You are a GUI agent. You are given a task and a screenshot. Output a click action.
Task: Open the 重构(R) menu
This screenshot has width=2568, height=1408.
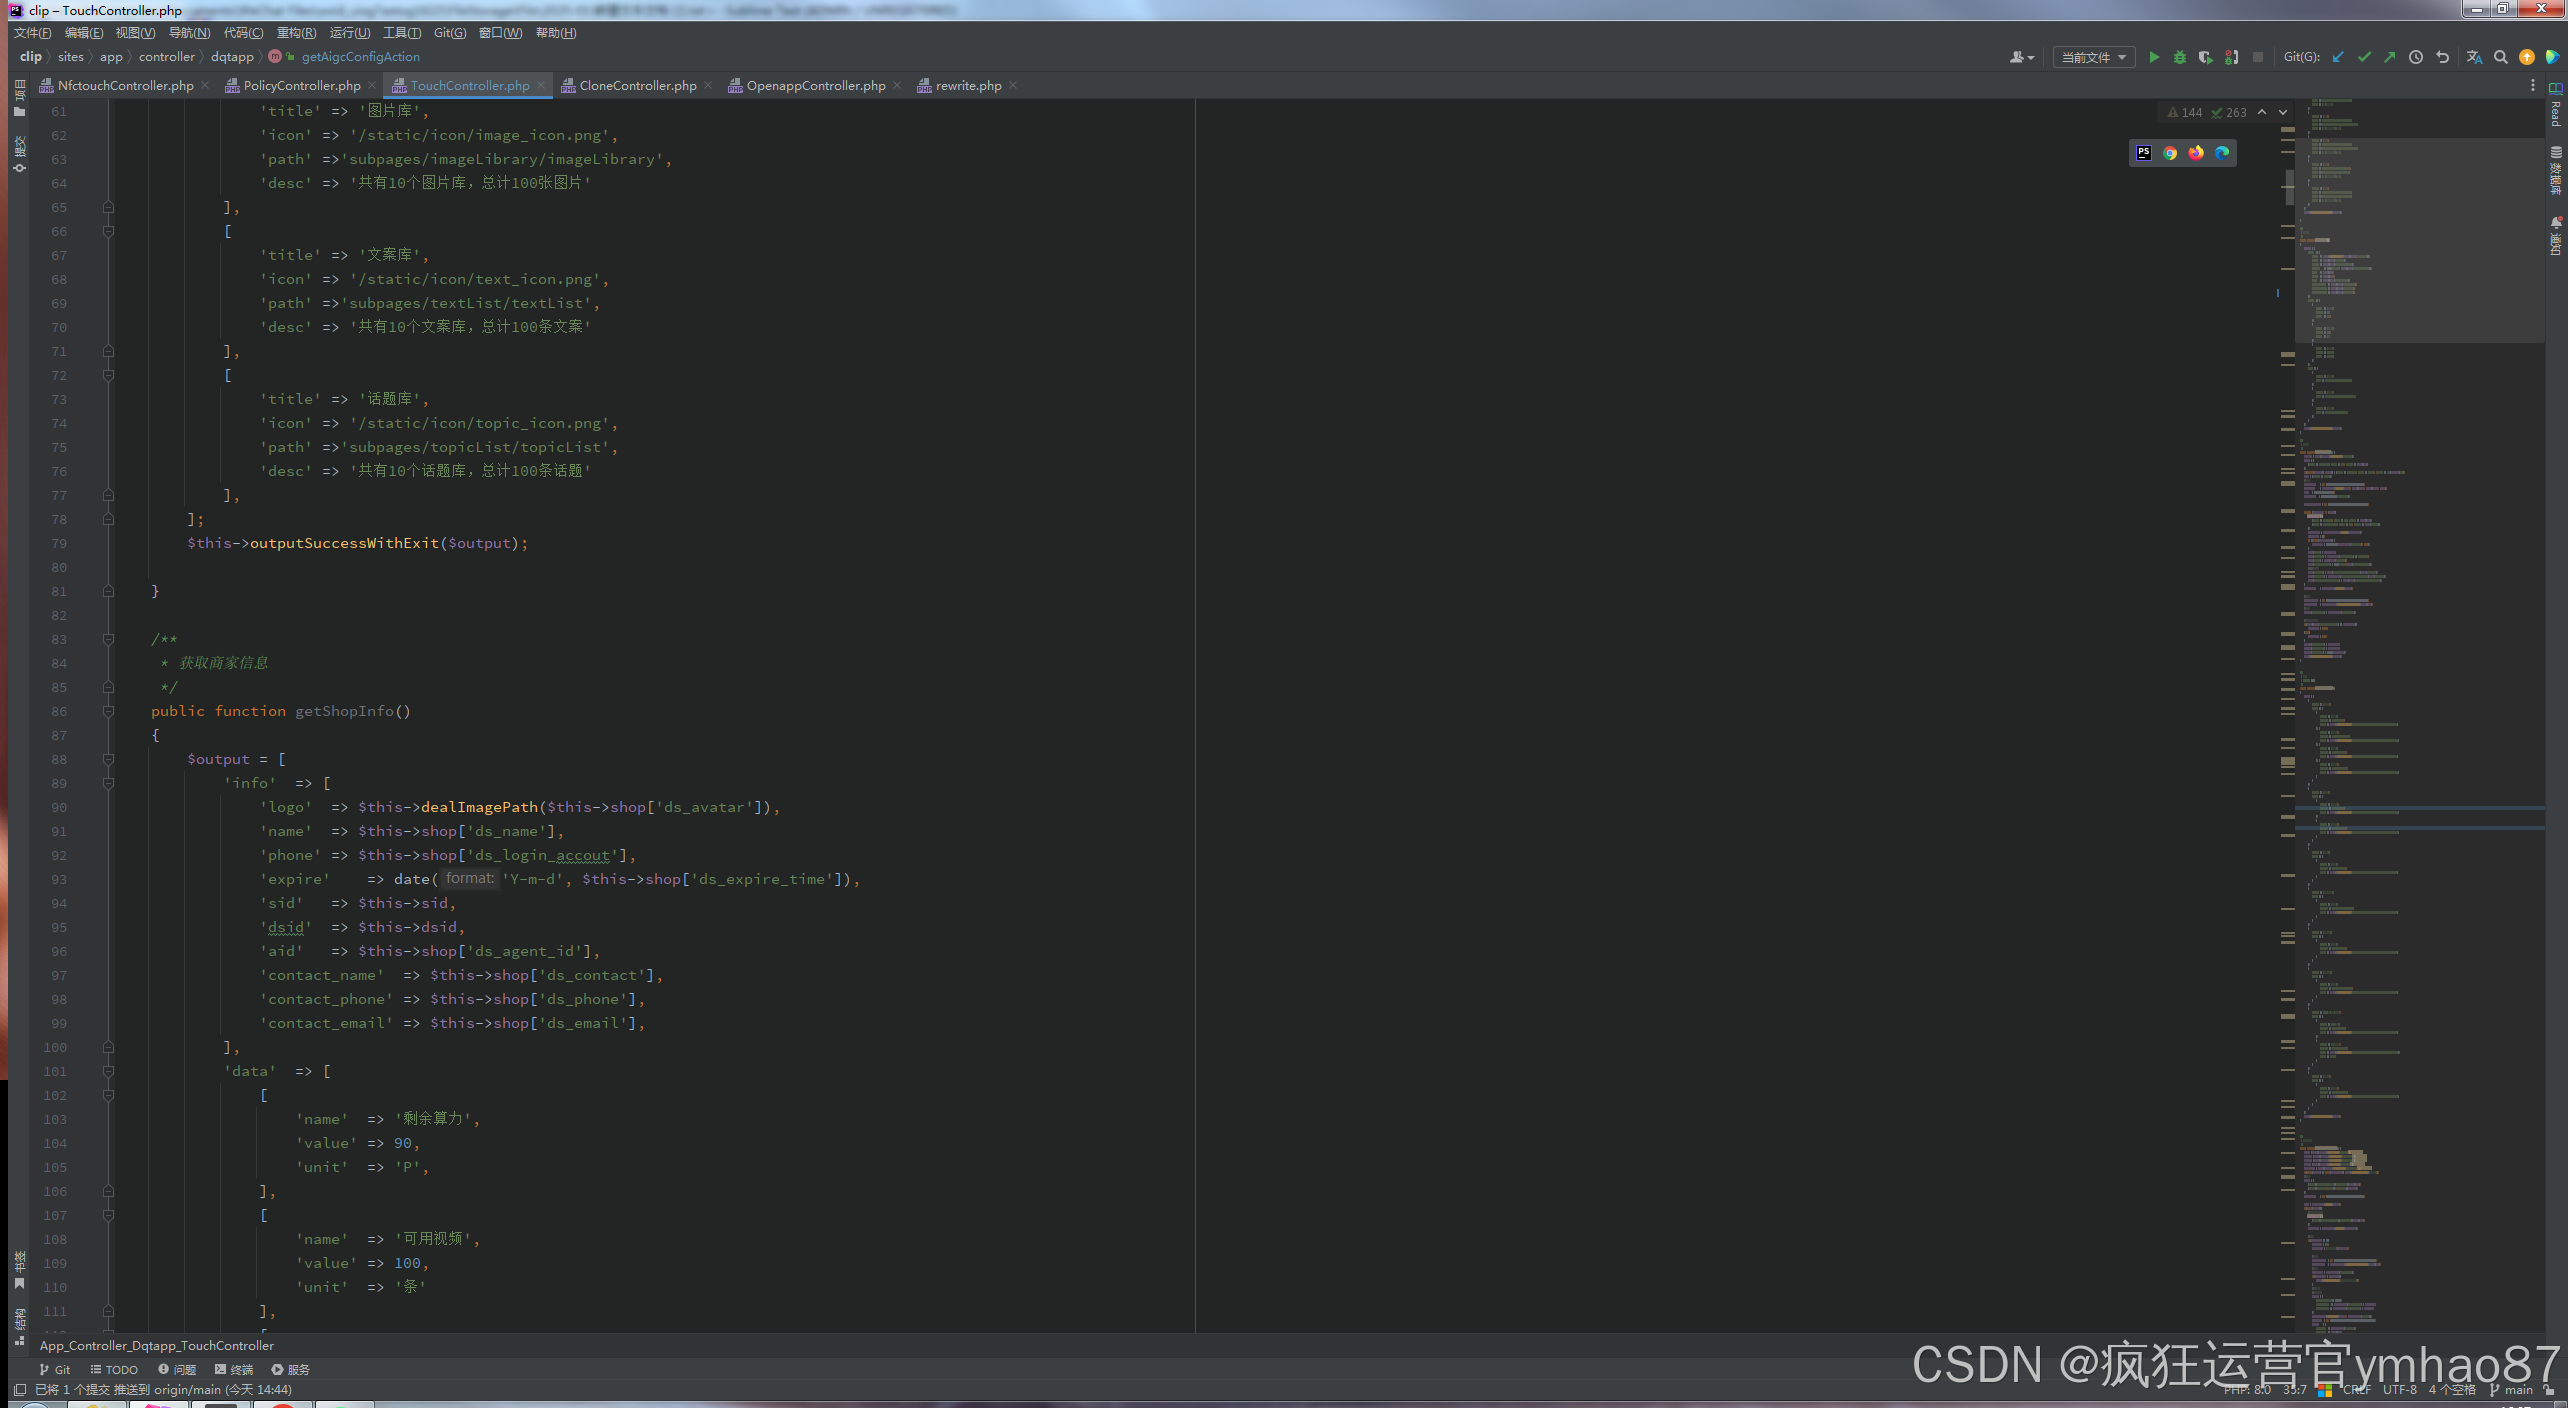(296, 33)
